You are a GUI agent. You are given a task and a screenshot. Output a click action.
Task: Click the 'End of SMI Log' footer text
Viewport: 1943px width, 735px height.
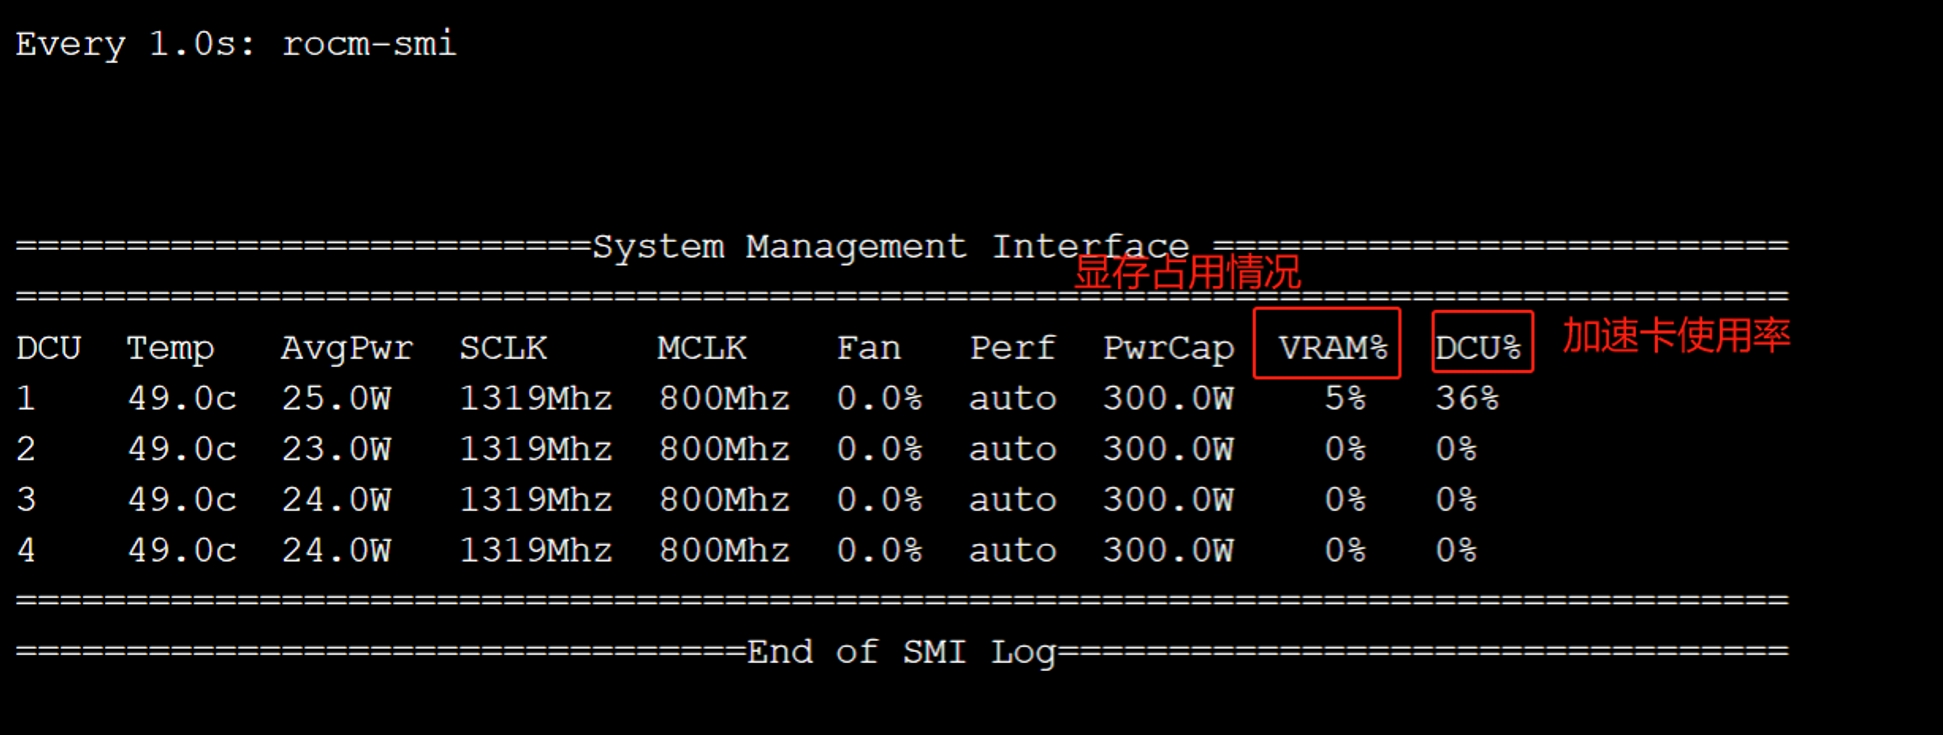(x=900, y=652)
